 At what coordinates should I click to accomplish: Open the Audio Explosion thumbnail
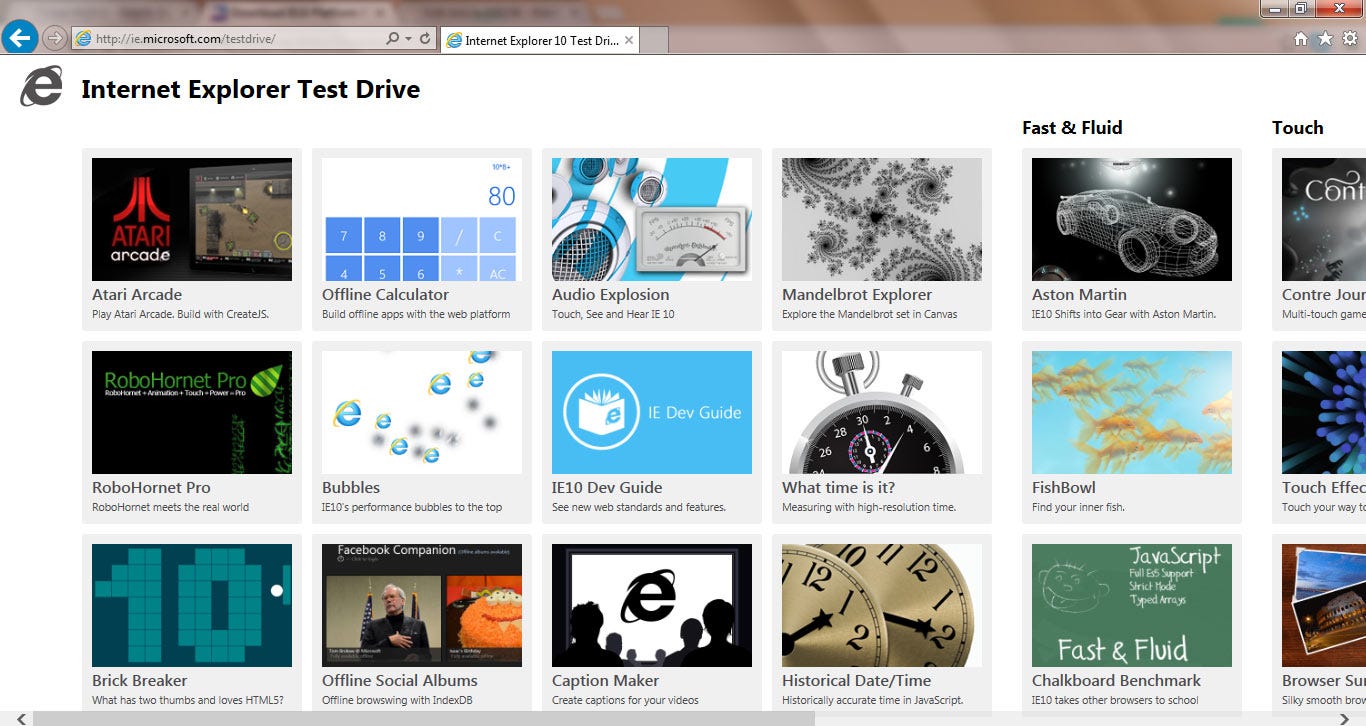pyautogui.click(x=652, y=219)
